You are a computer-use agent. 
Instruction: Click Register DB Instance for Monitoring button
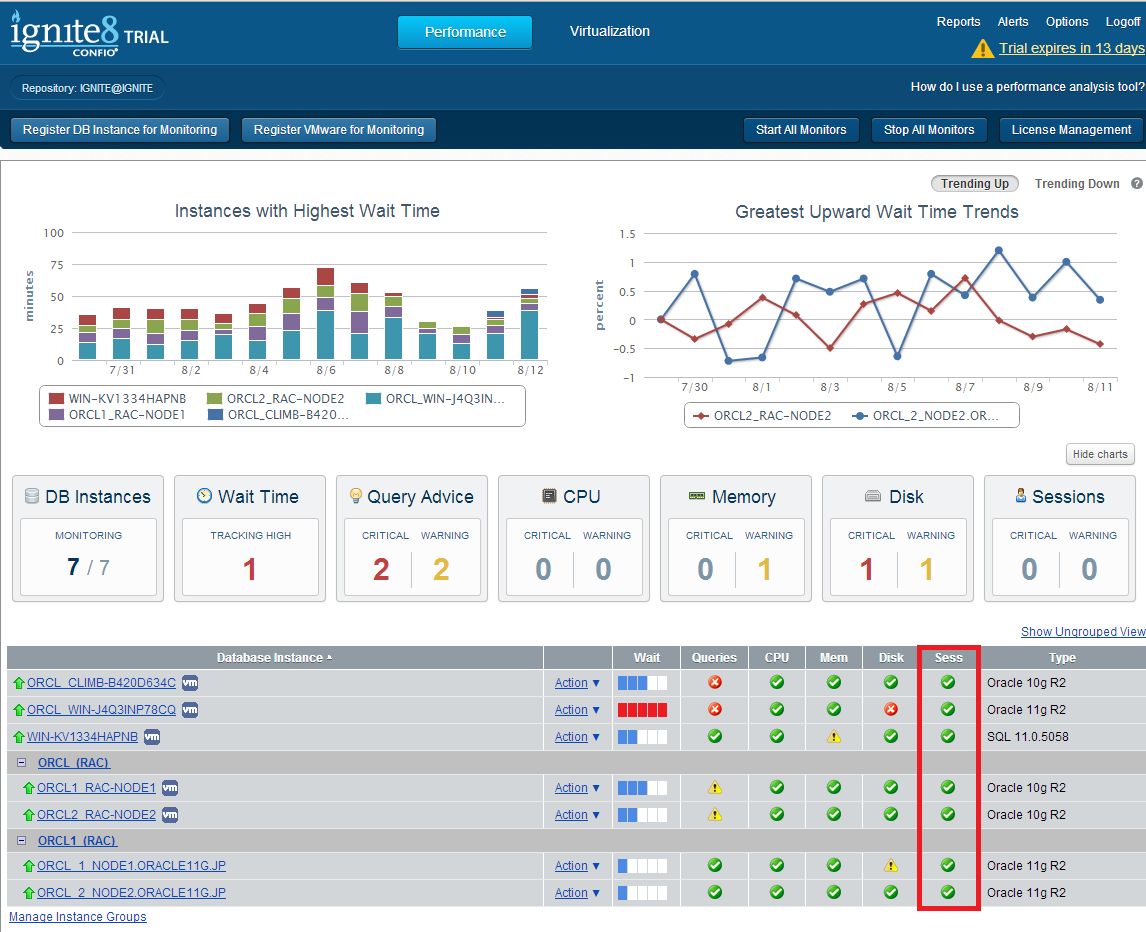(x=120, y=129)
